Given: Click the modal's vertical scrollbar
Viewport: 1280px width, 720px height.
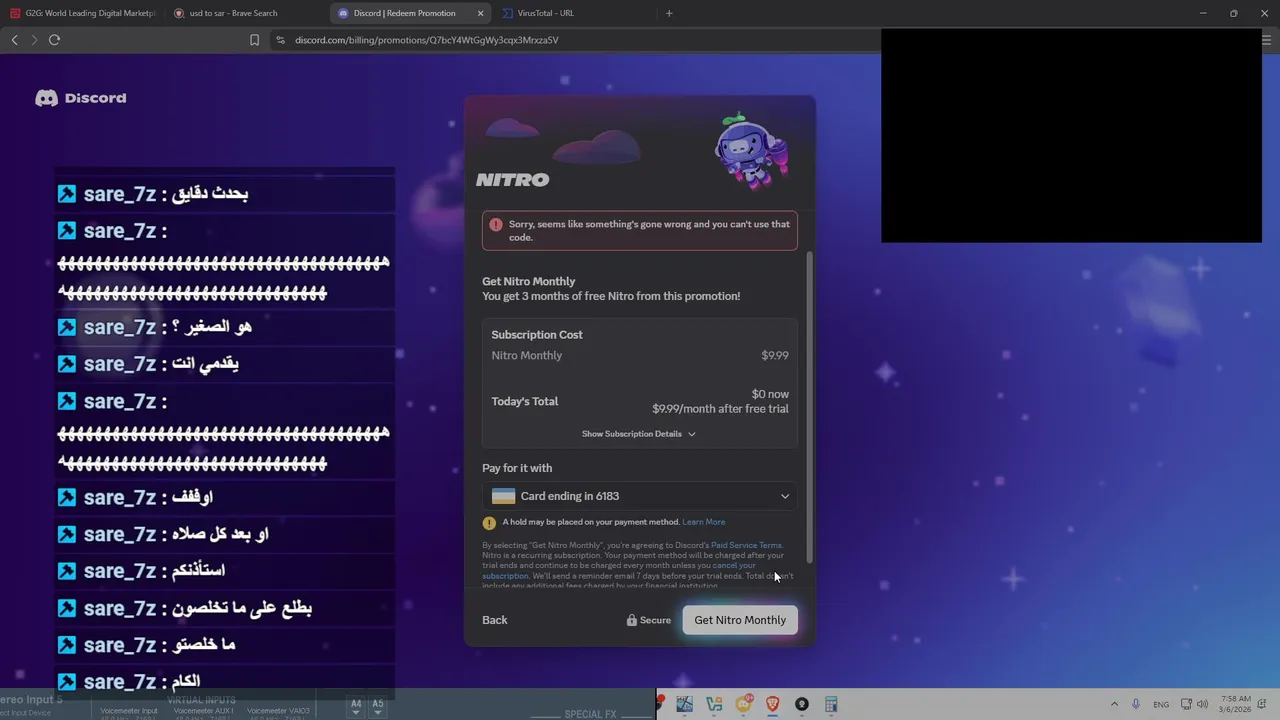Looking at the screenshot, I should [x=809, y=405].
